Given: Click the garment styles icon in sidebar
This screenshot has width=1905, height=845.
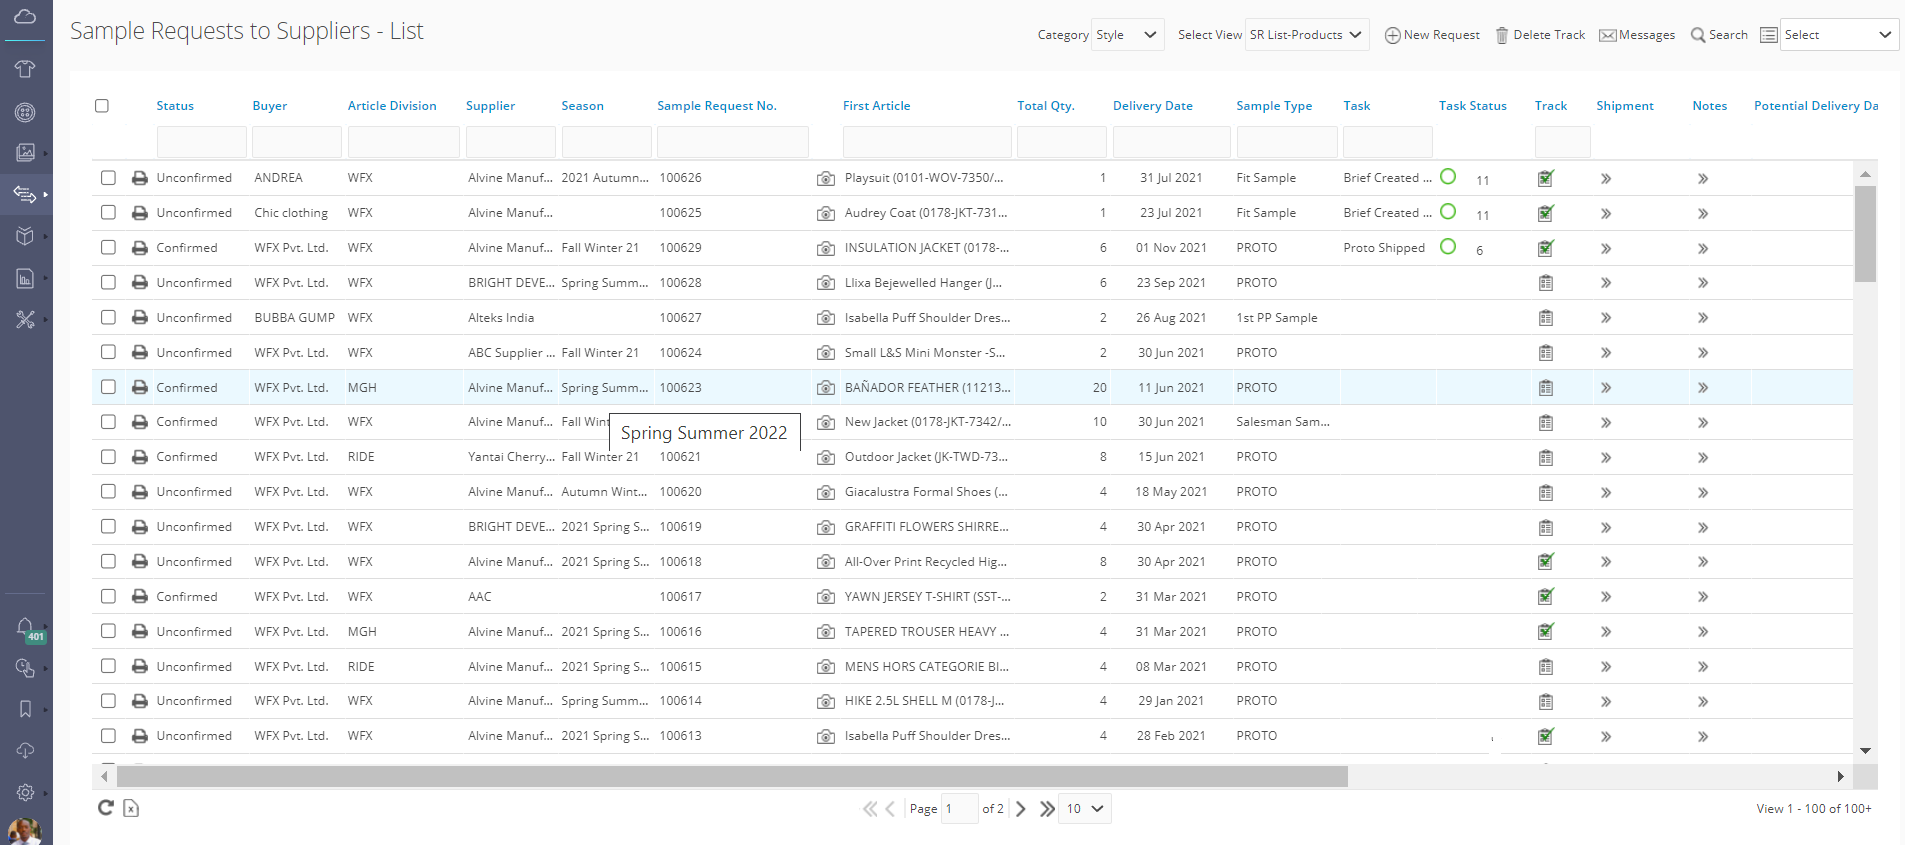Looking at the screenshot, I should (x=25, y=69).
